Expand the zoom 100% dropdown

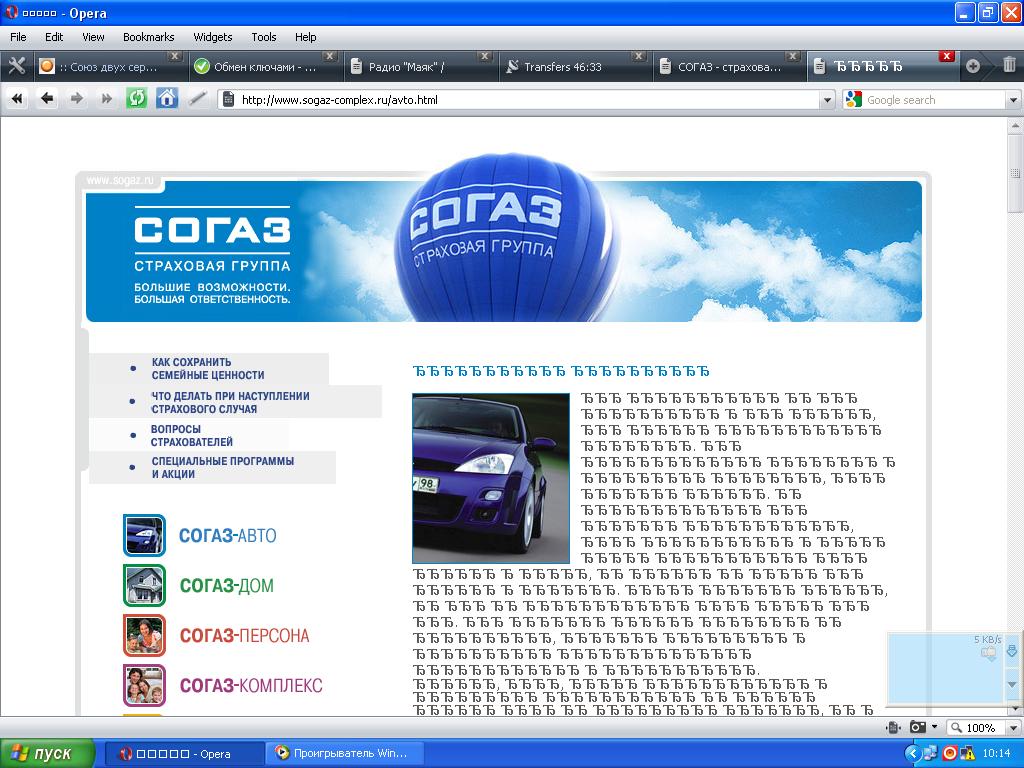[1011, 728]
